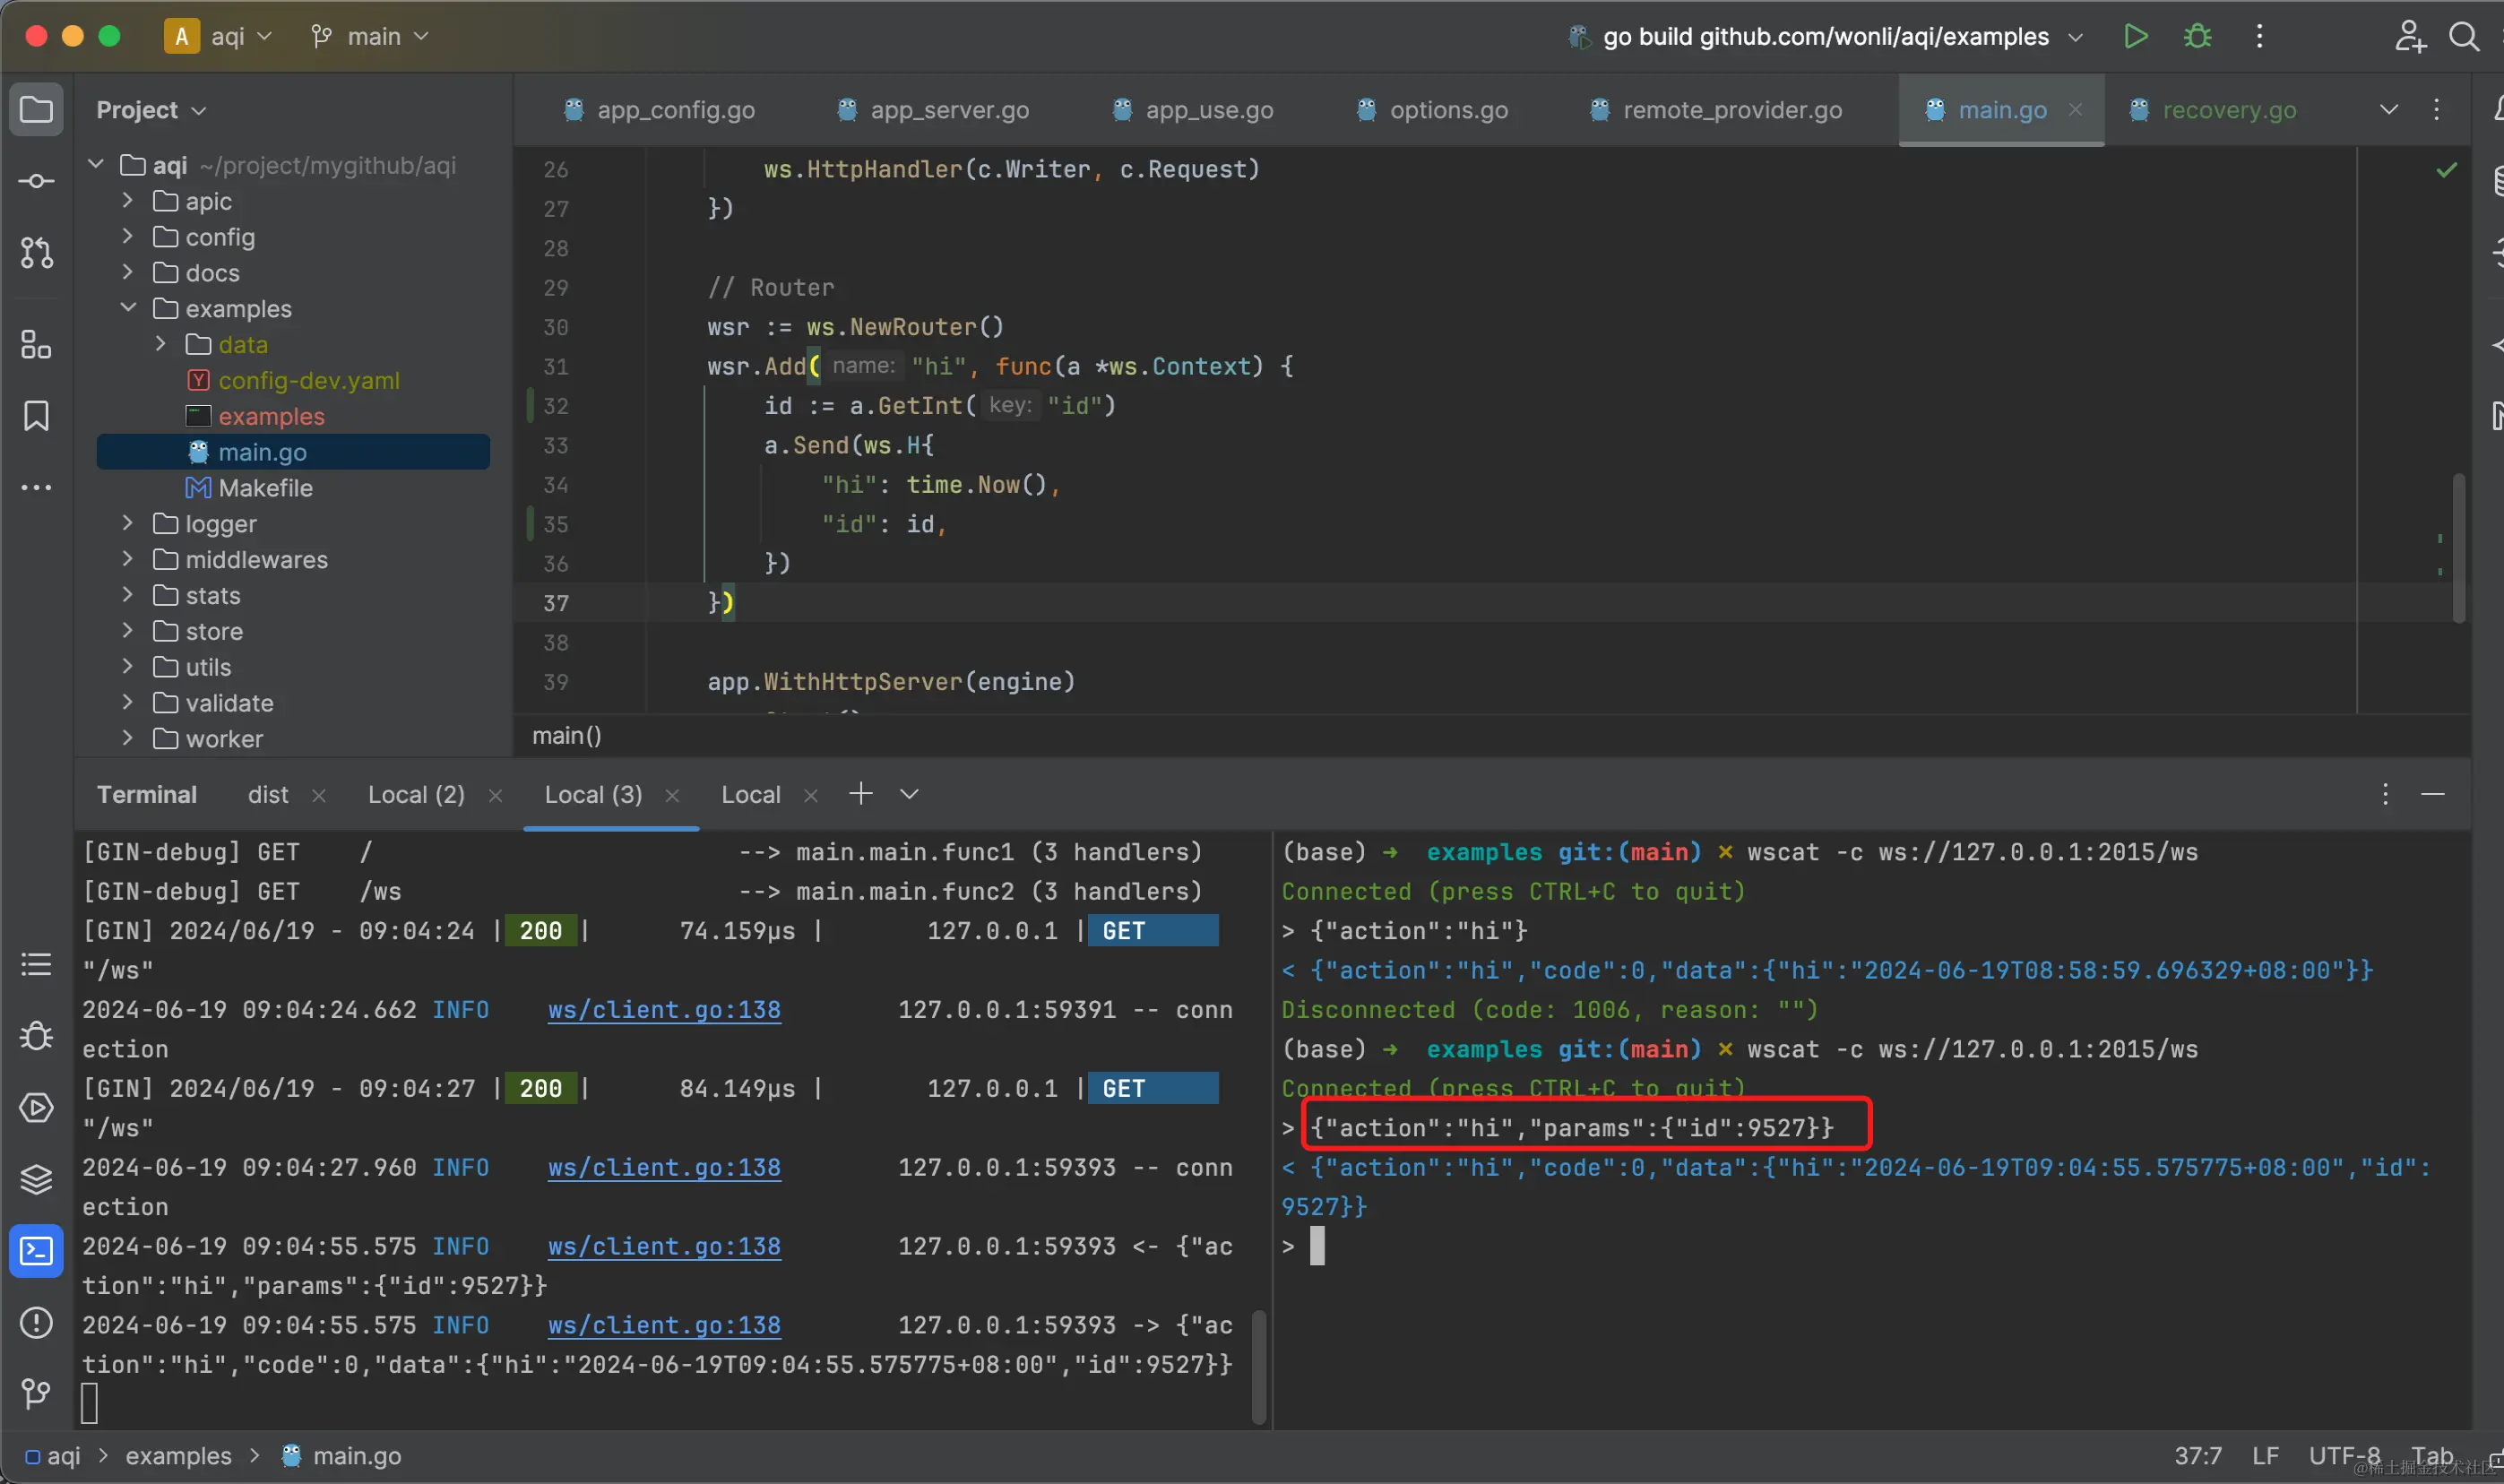Select Makefile in the project tree
2504x1484 pixels.
point(265,488)
